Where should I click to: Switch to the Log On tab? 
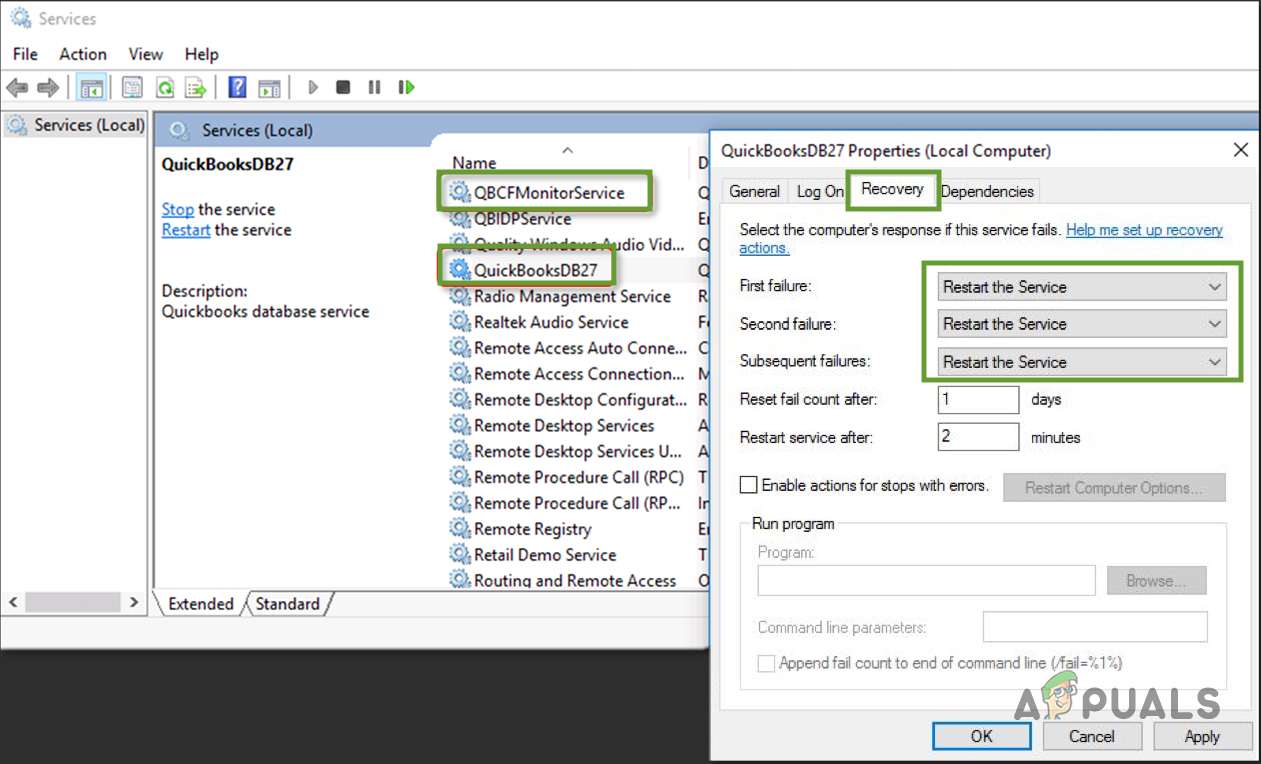point(820,191)
